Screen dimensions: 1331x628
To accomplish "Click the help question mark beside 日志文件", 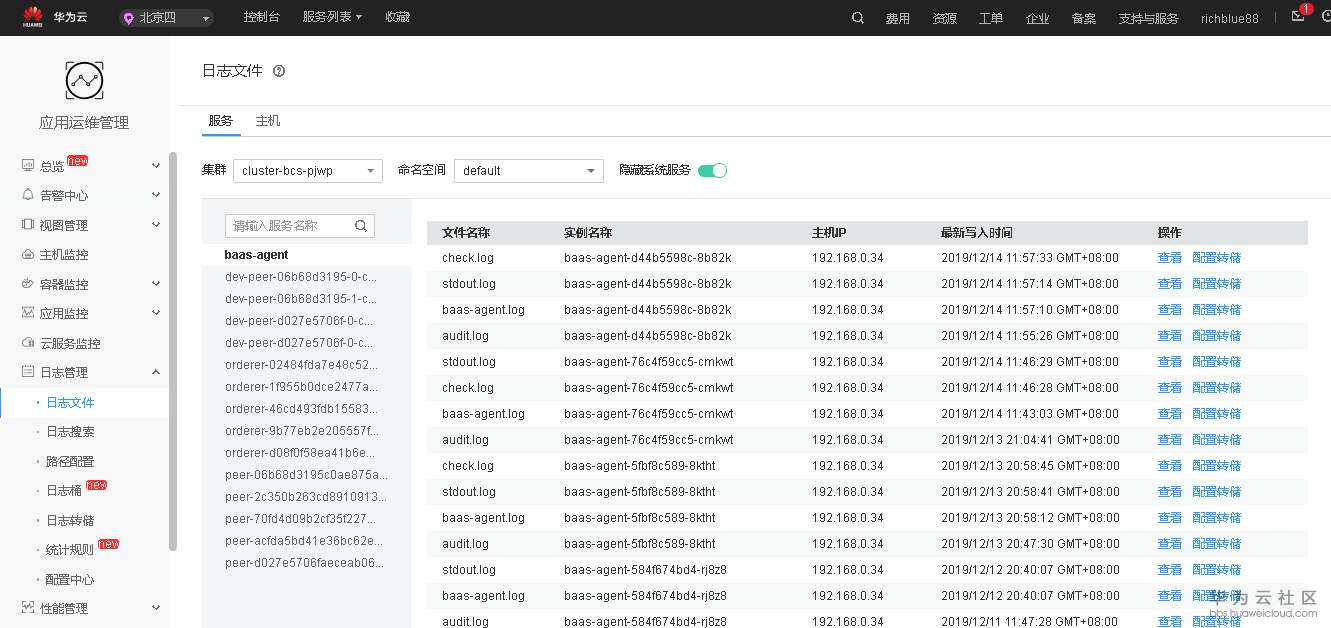I will click(x=279, y=71).
